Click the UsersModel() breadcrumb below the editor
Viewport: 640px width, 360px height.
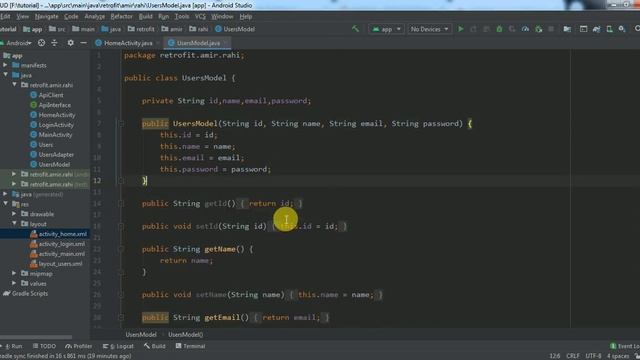(x=186, y=335)
